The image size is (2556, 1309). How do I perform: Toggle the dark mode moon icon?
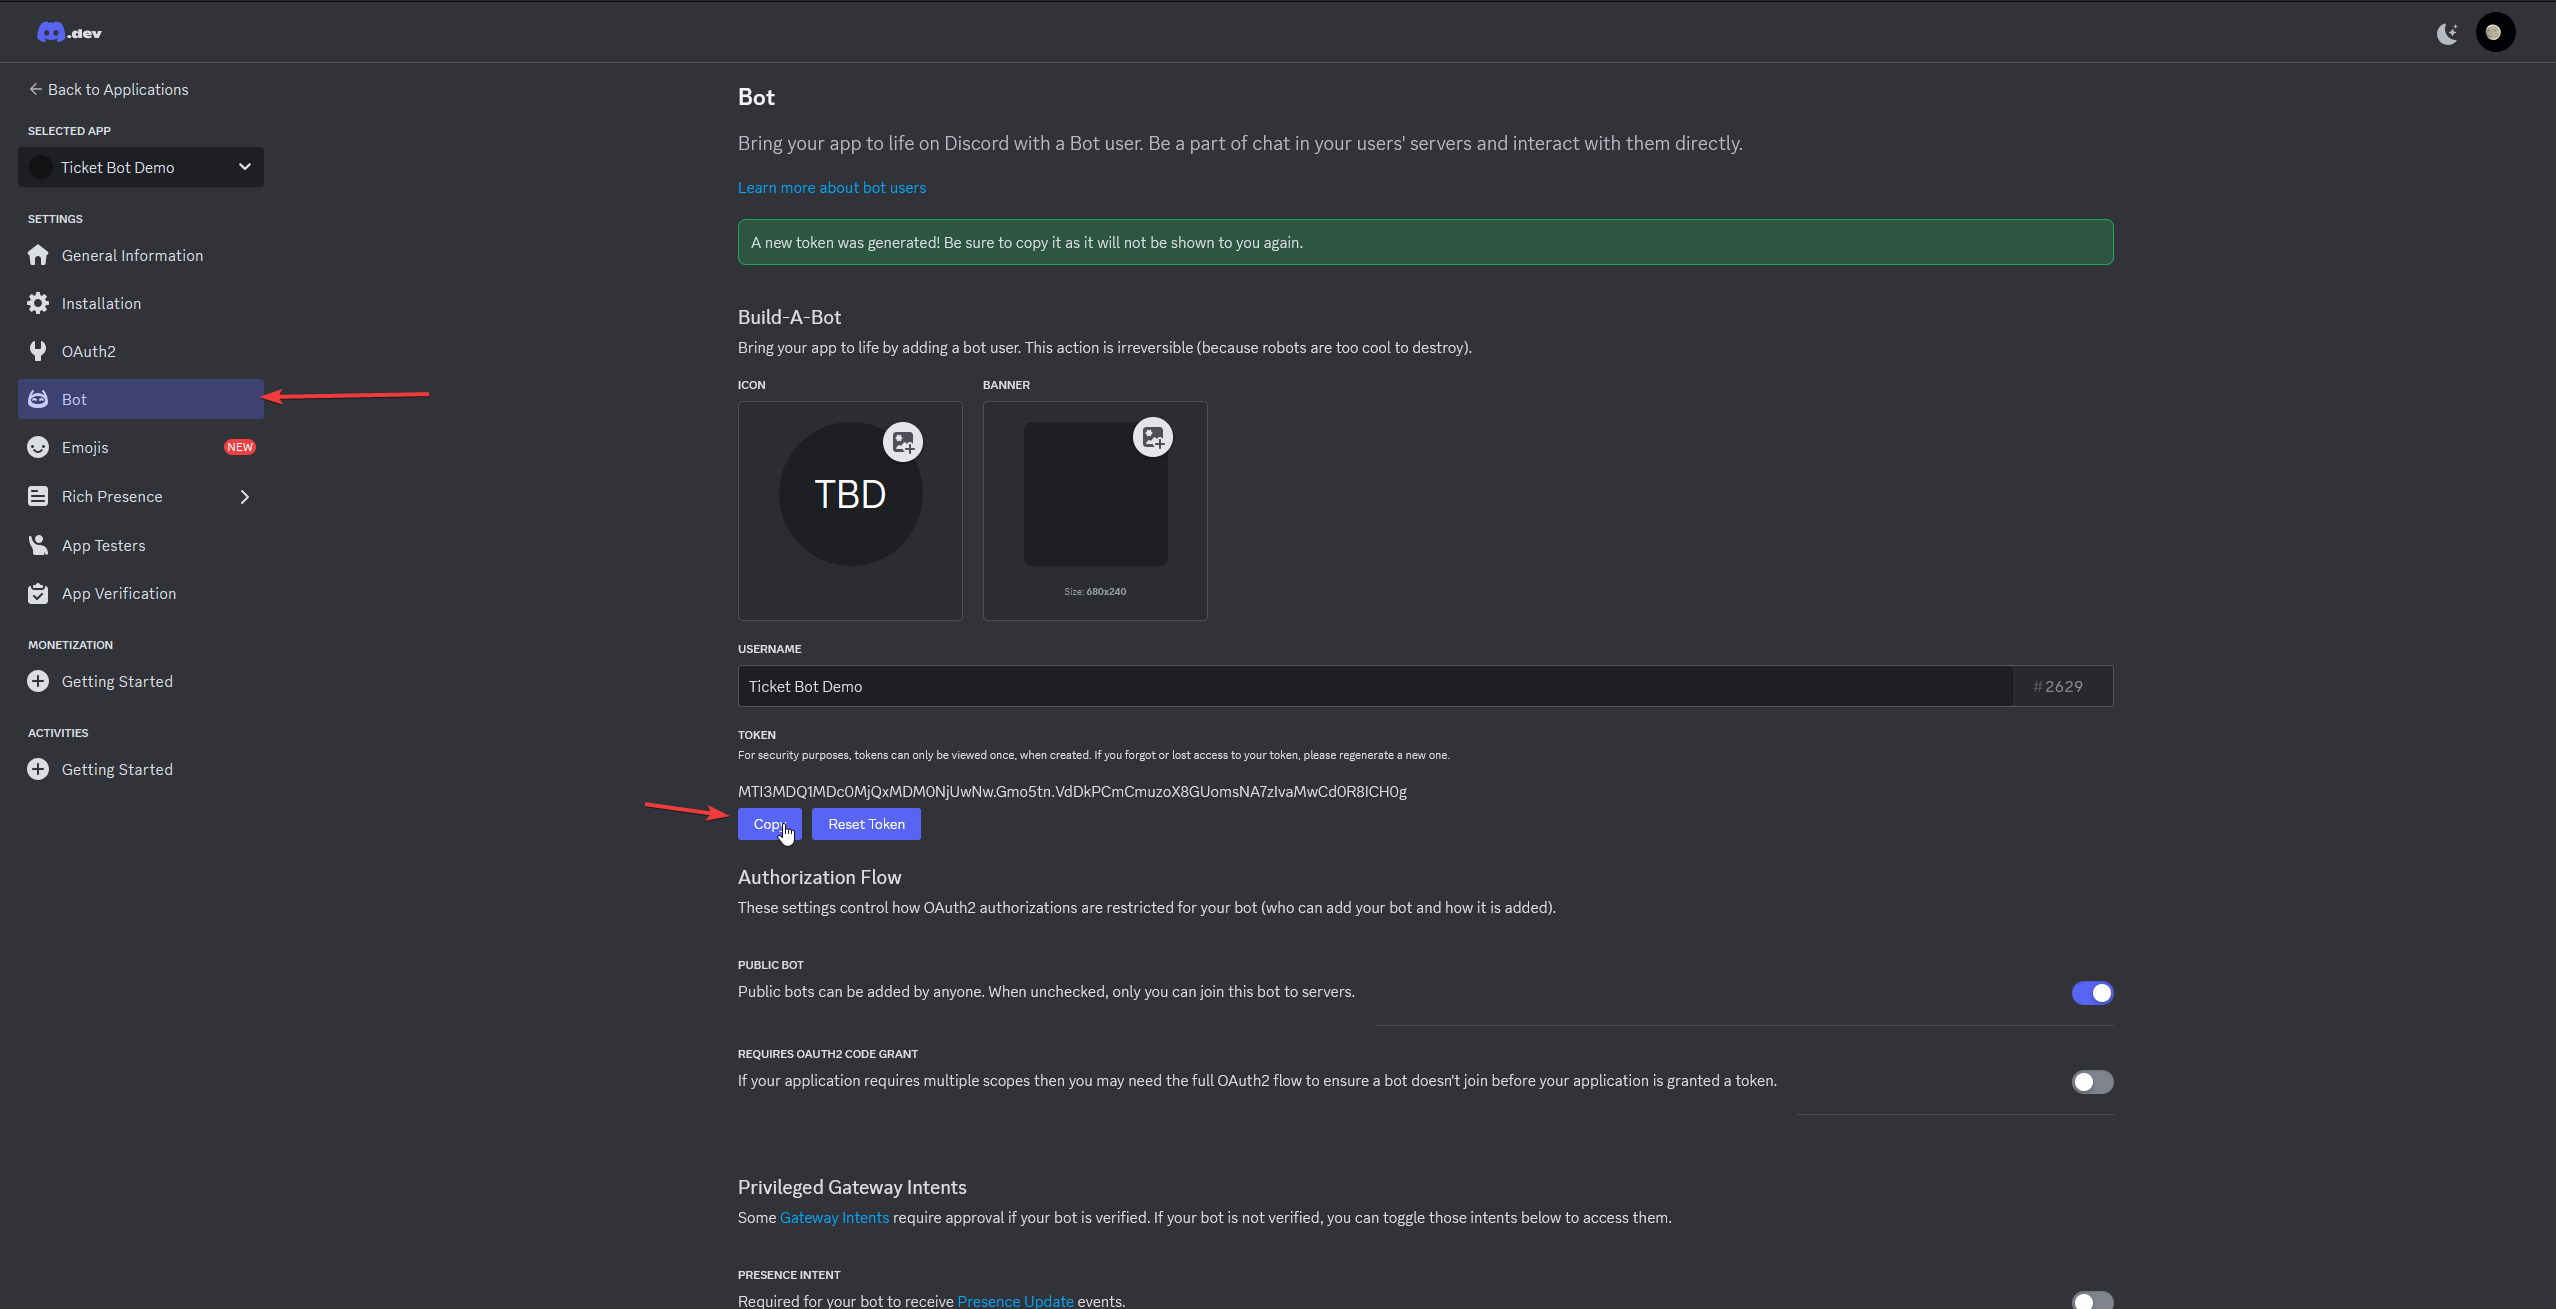pos(2447,33)
